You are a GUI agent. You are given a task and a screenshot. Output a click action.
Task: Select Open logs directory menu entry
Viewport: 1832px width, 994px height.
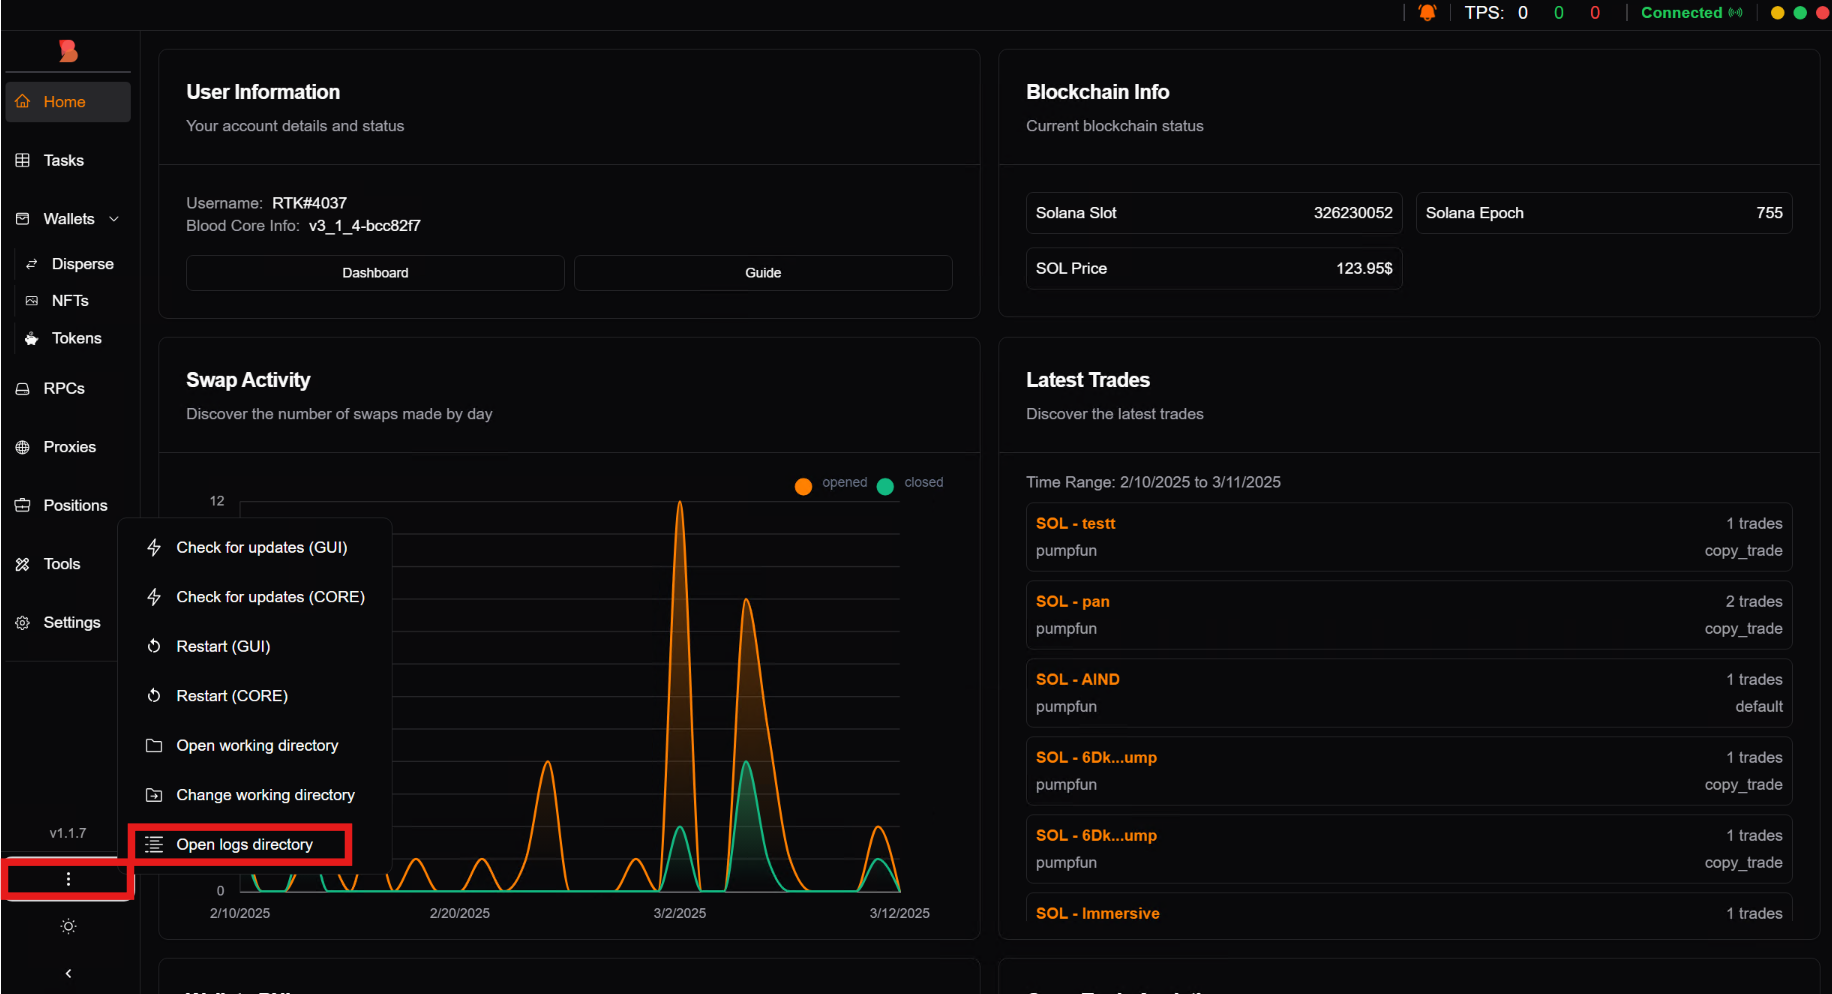pos(244,844)
